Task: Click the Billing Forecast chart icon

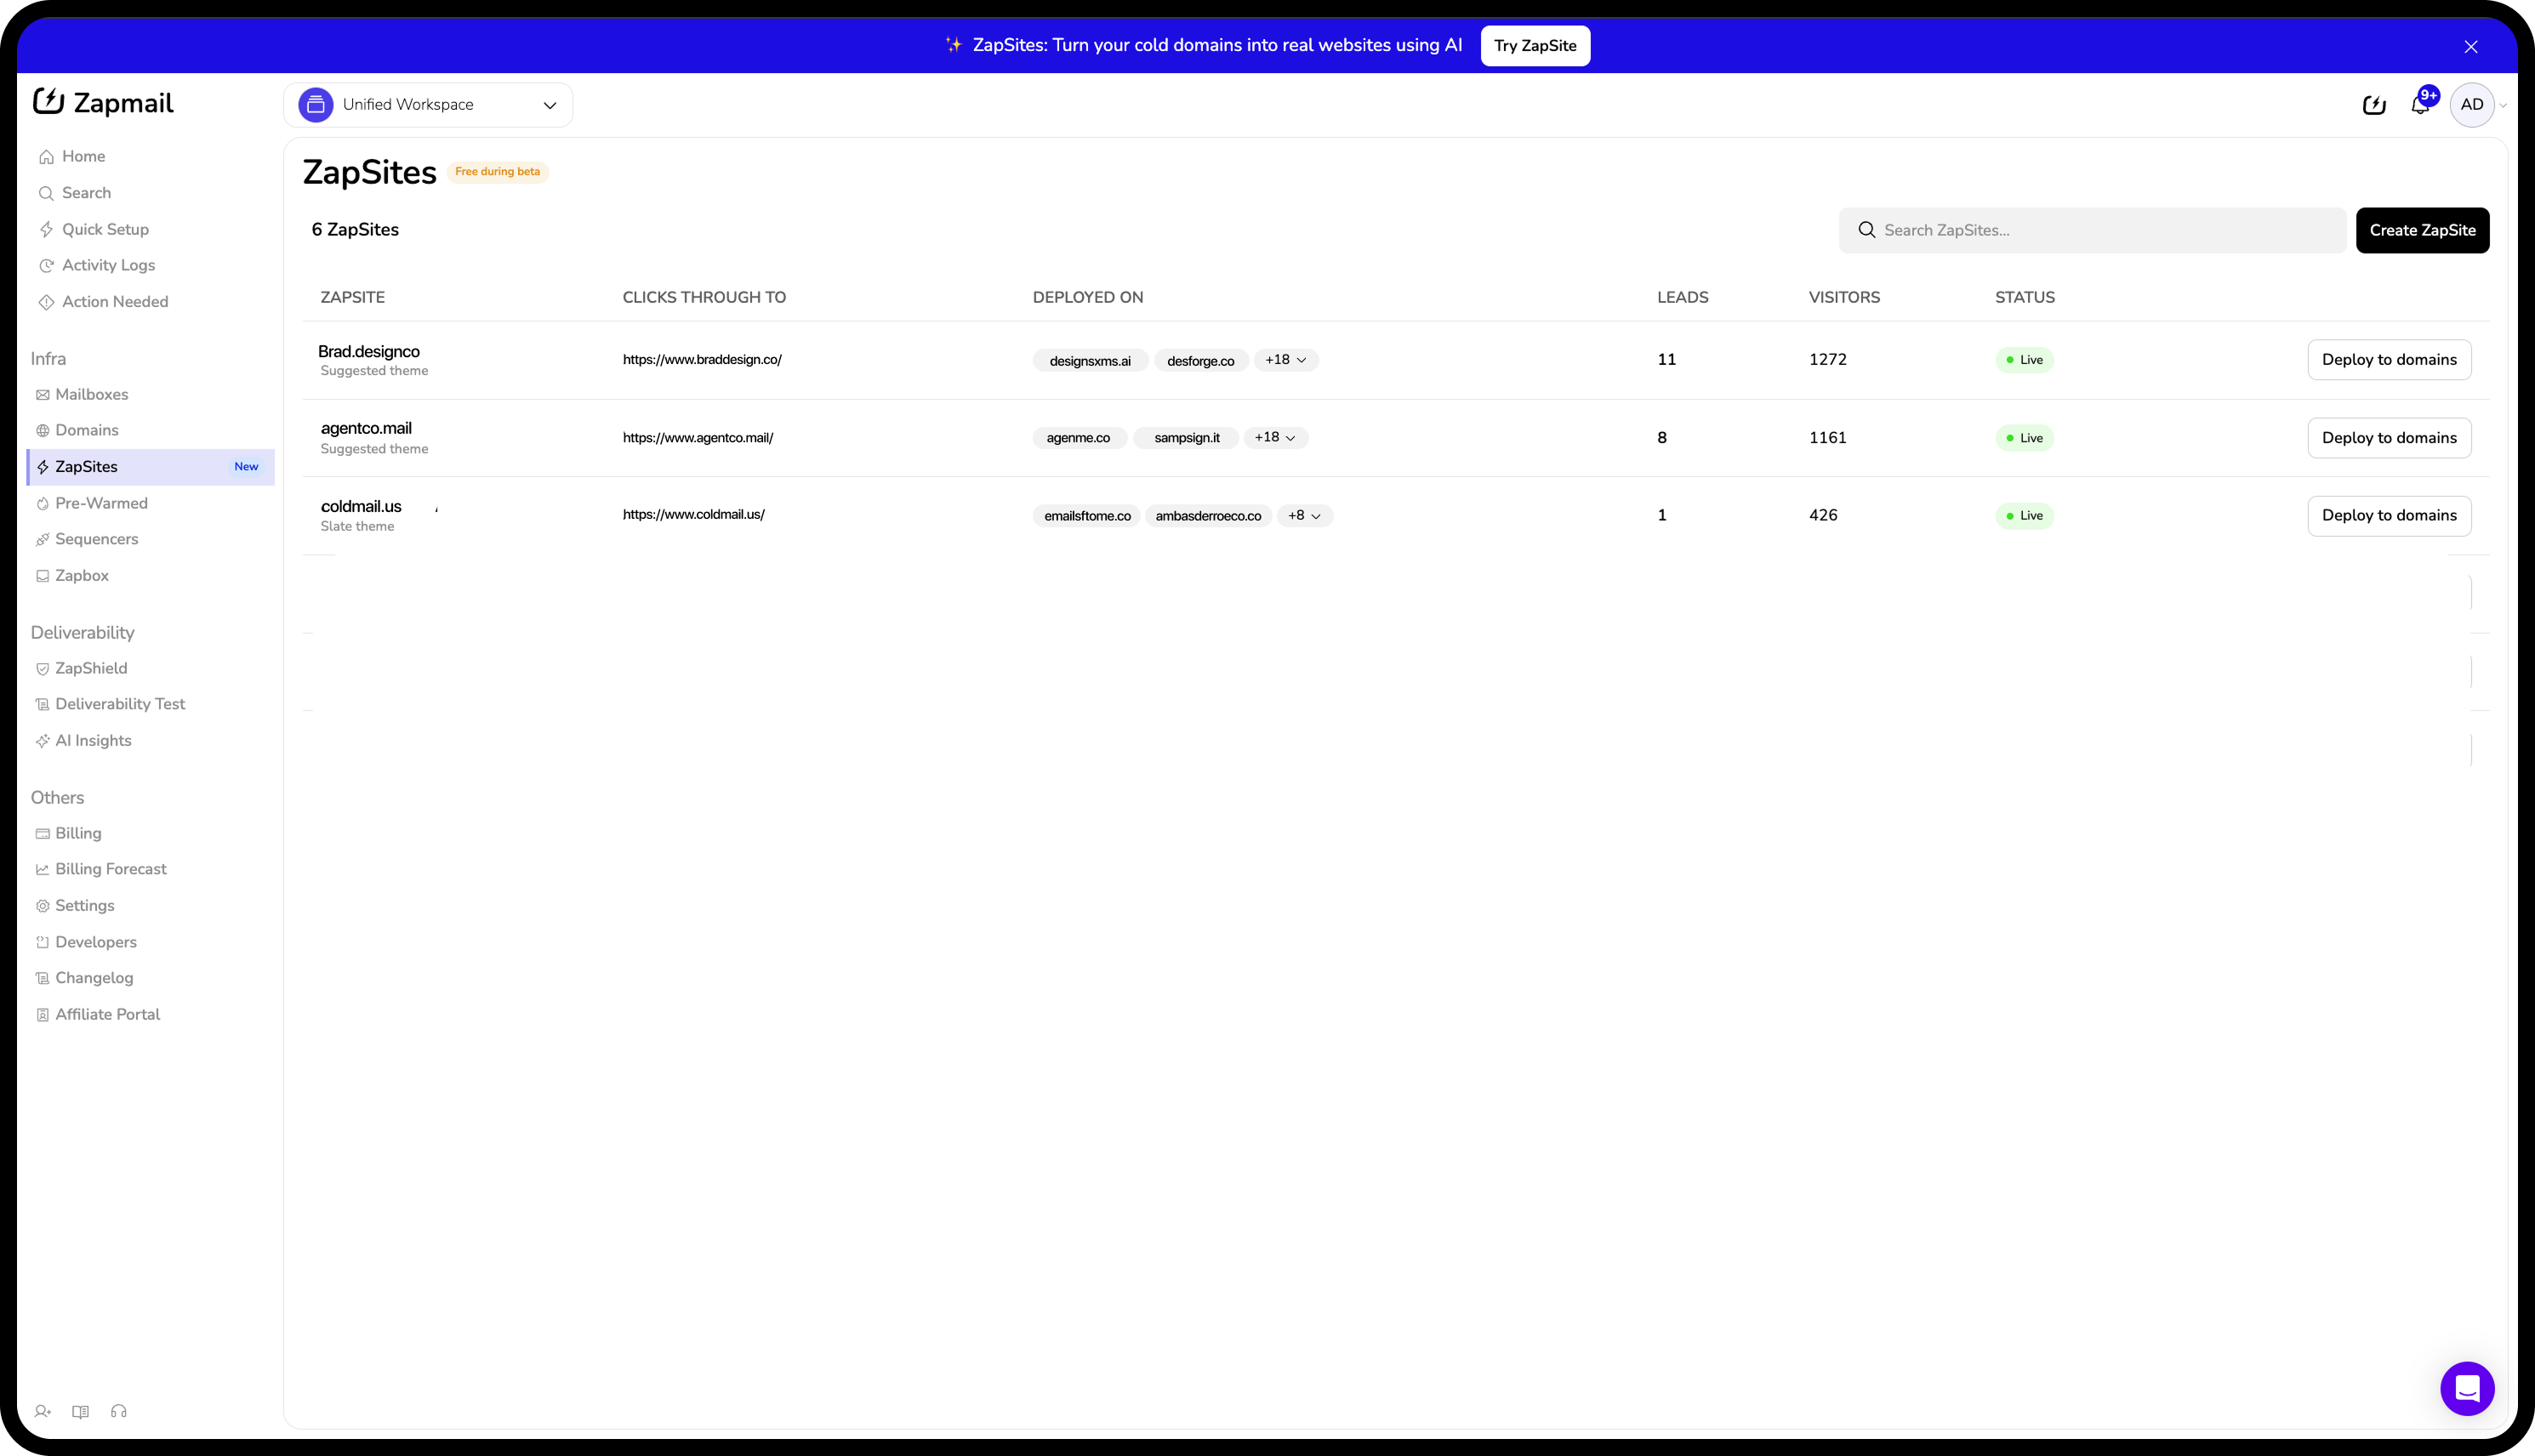Action: coord(43,870)
